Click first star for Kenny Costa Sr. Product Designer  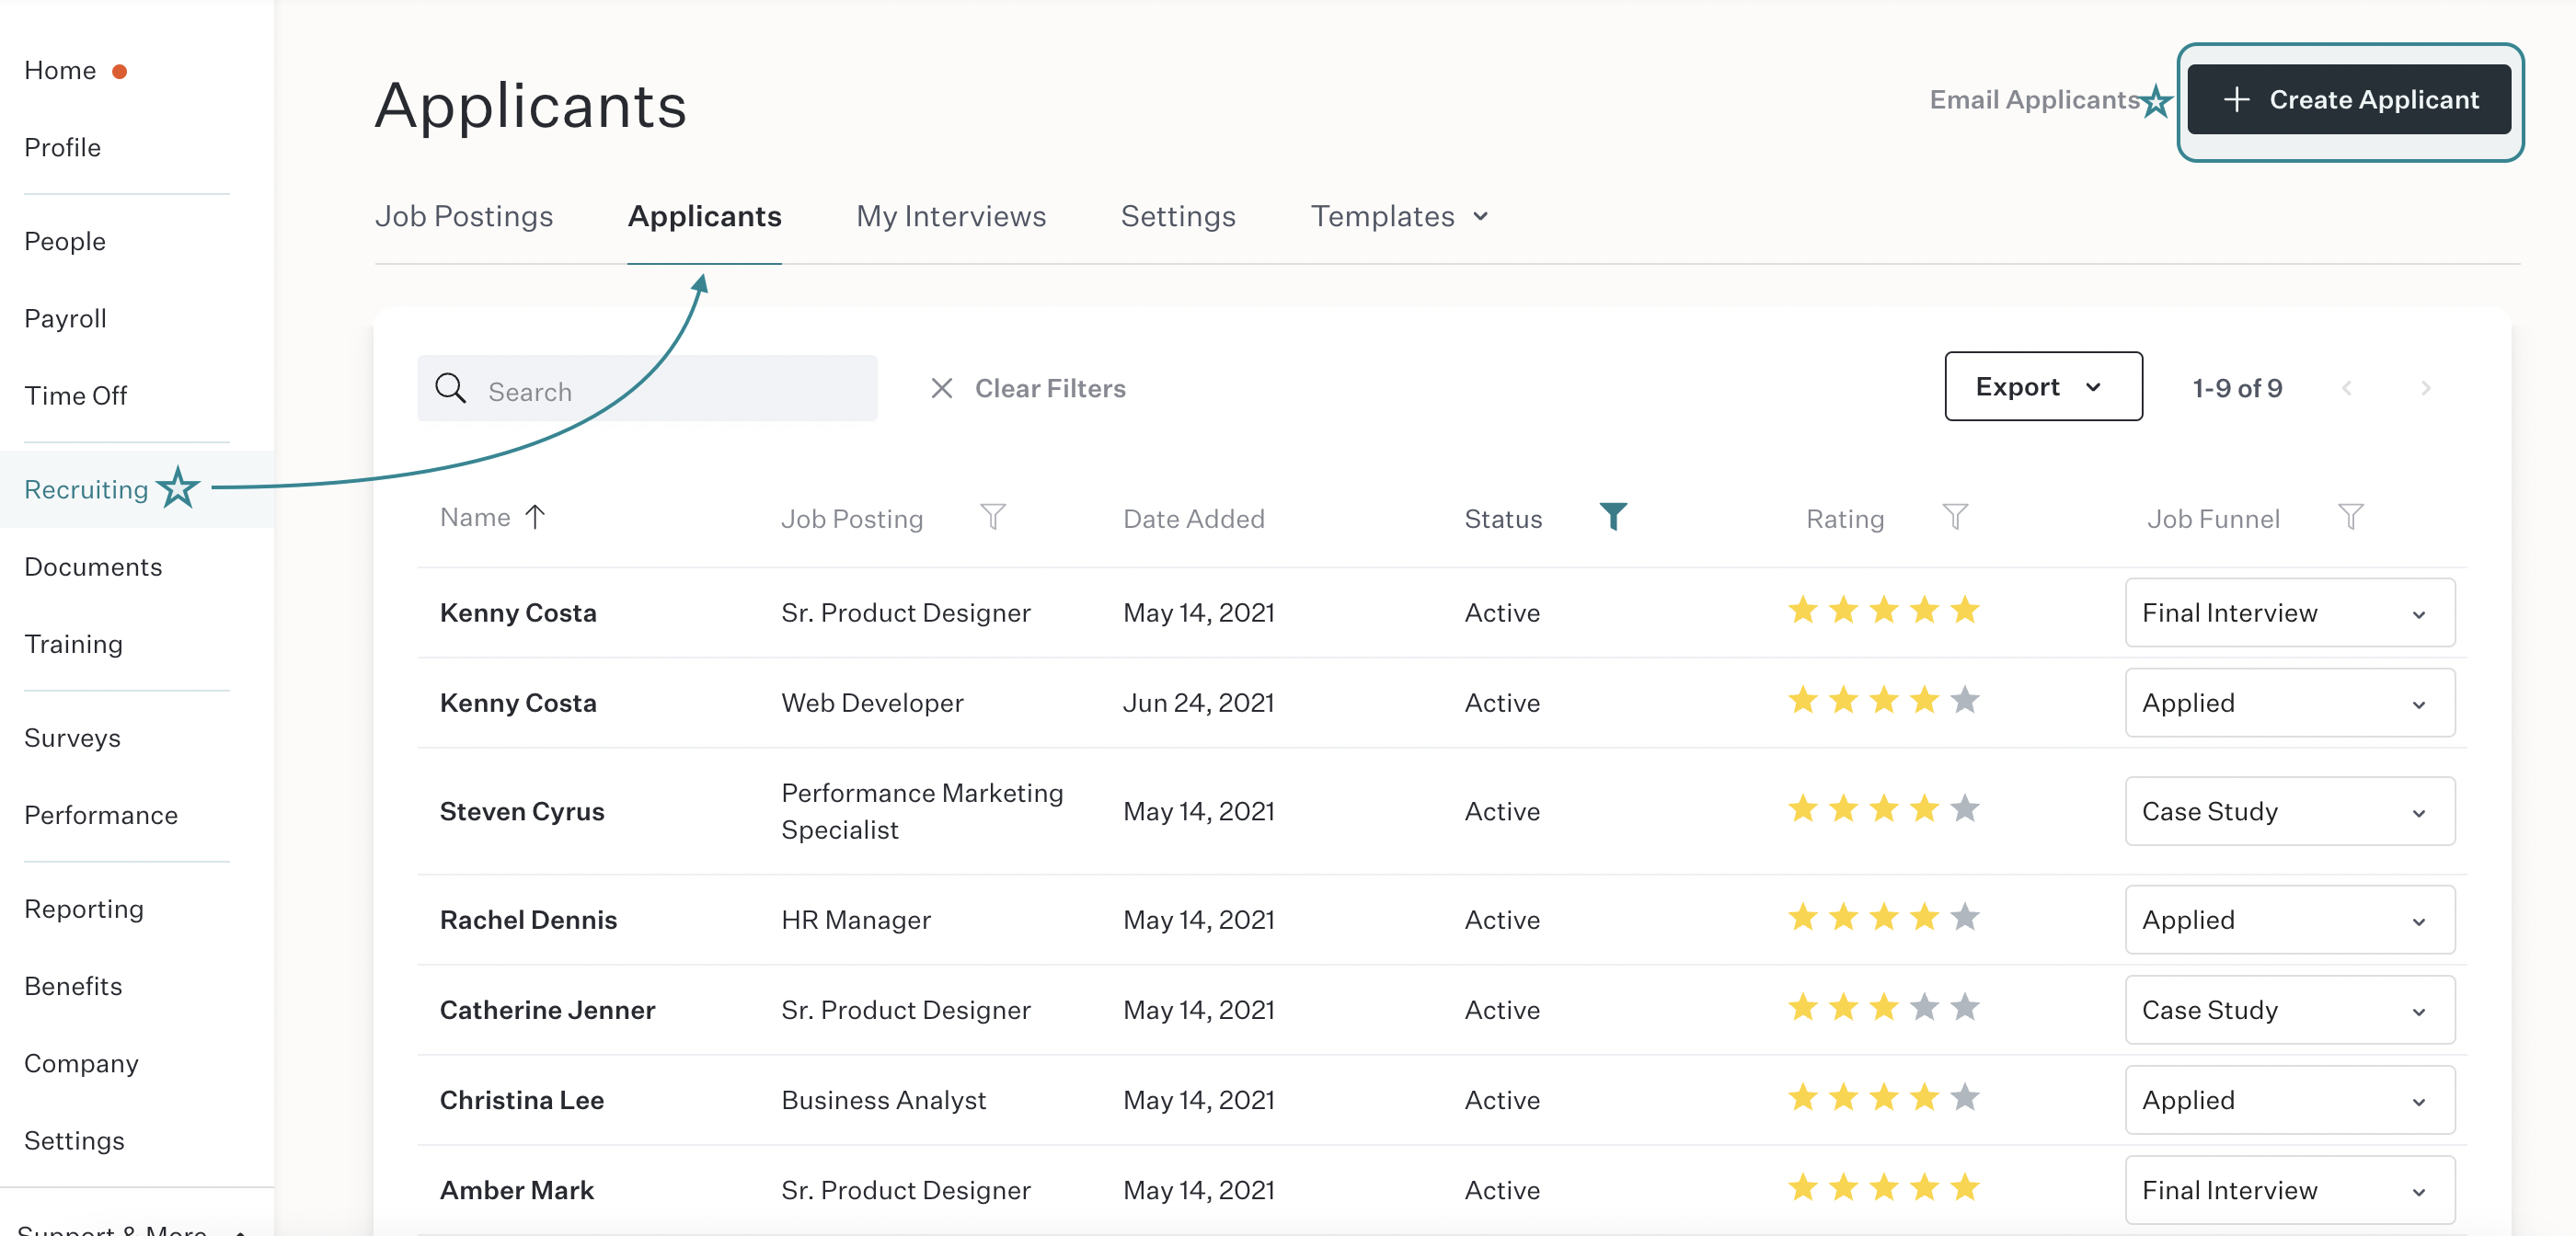coord(1803,610)
